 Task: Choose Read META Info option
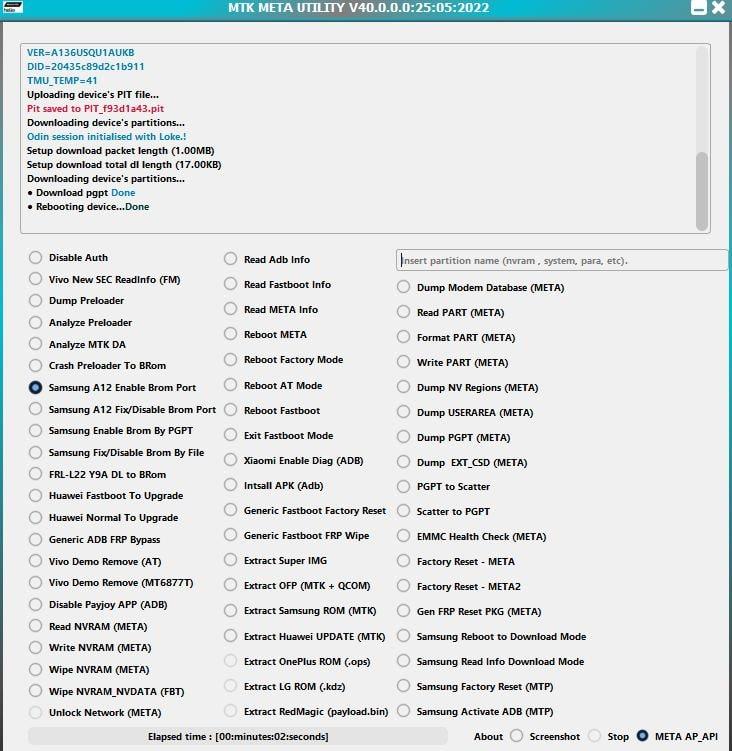pyautogui.click(x=230, y=309)
